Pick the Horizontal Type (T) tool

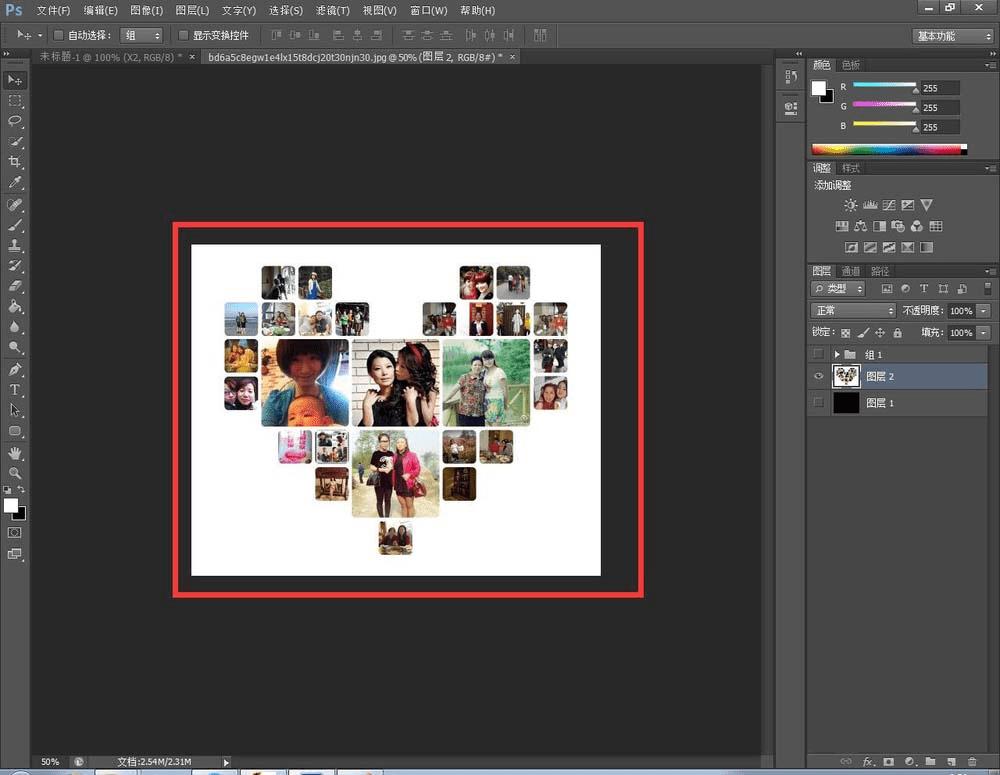(x=15, y=389)
